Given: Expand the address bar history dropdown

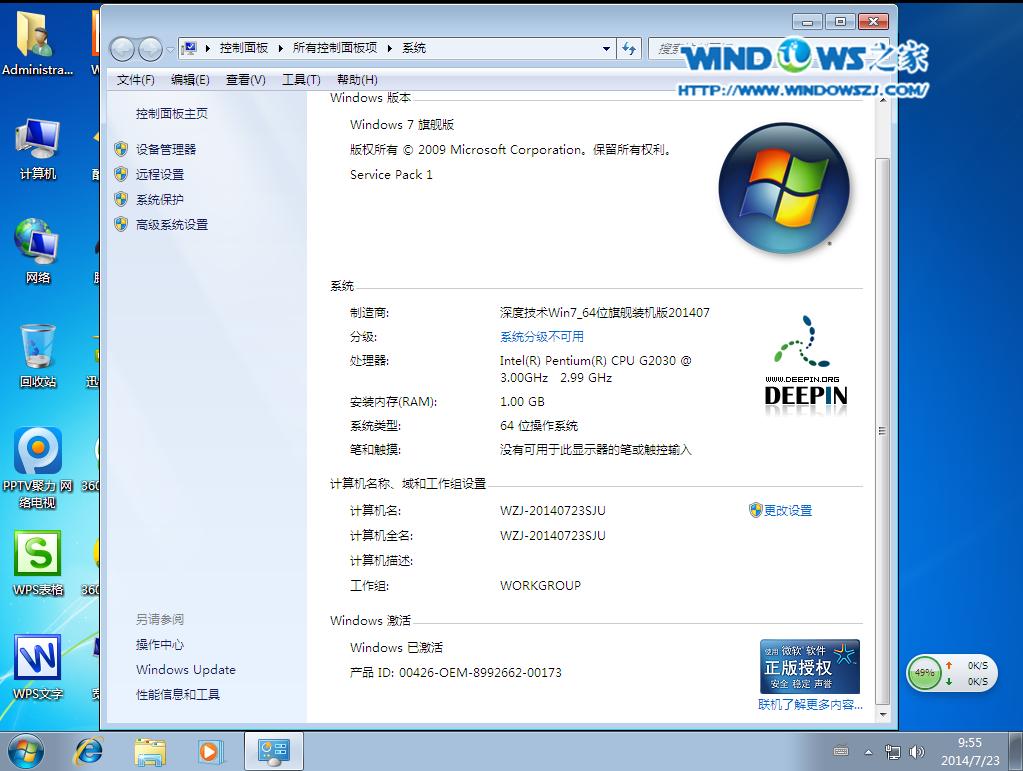Looking at the screenshot, I should (606, 48).
